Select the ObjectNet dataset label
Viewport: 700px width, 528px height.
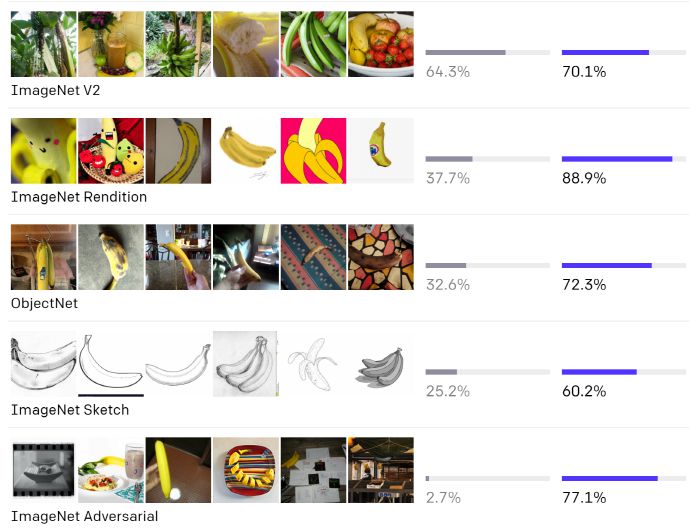point(45,303)
